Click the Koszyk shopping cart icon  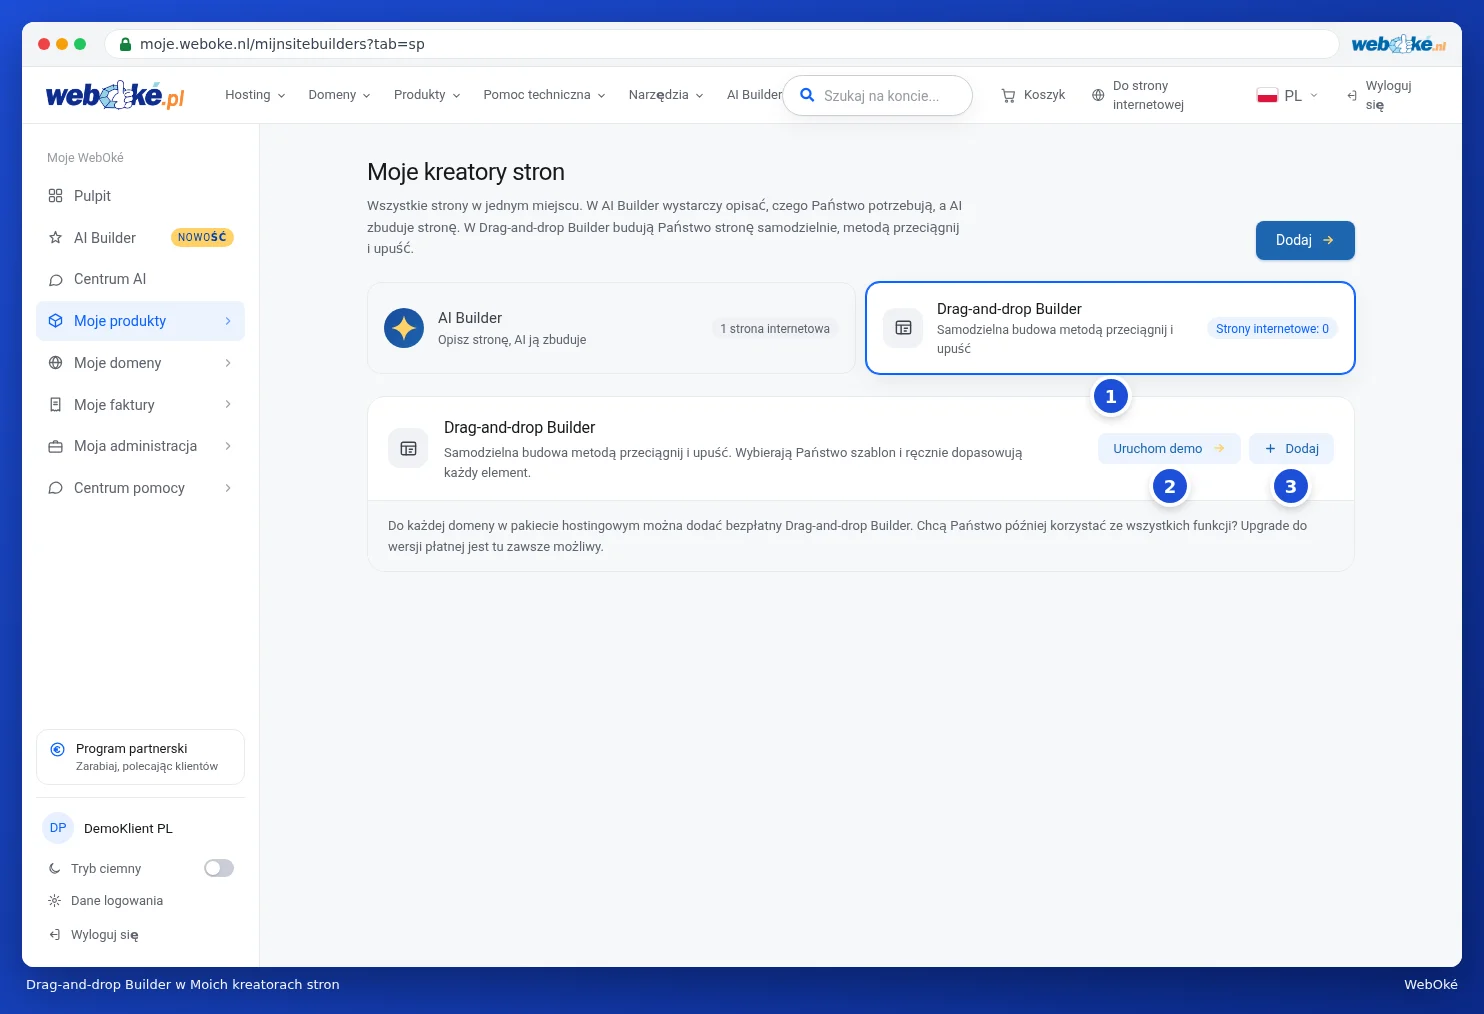[1008, 95]
